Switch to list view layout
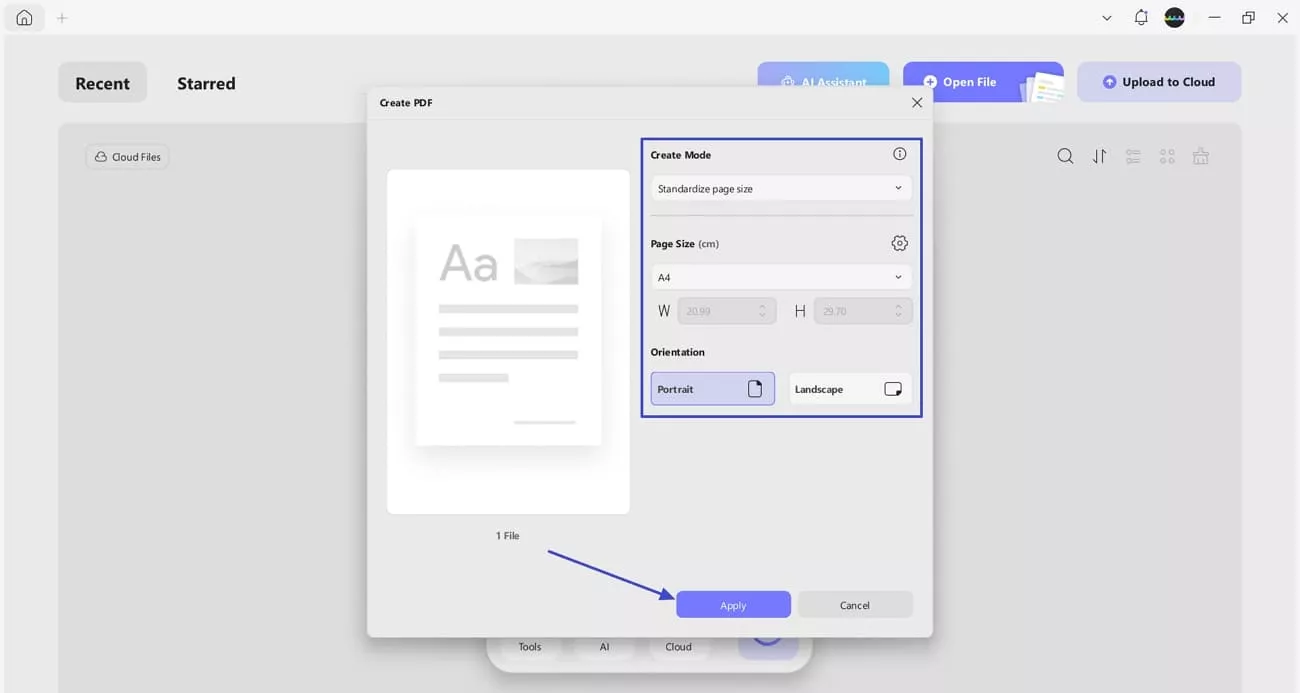Viewport: 1300px width, 693px height. pos(1132,156)
